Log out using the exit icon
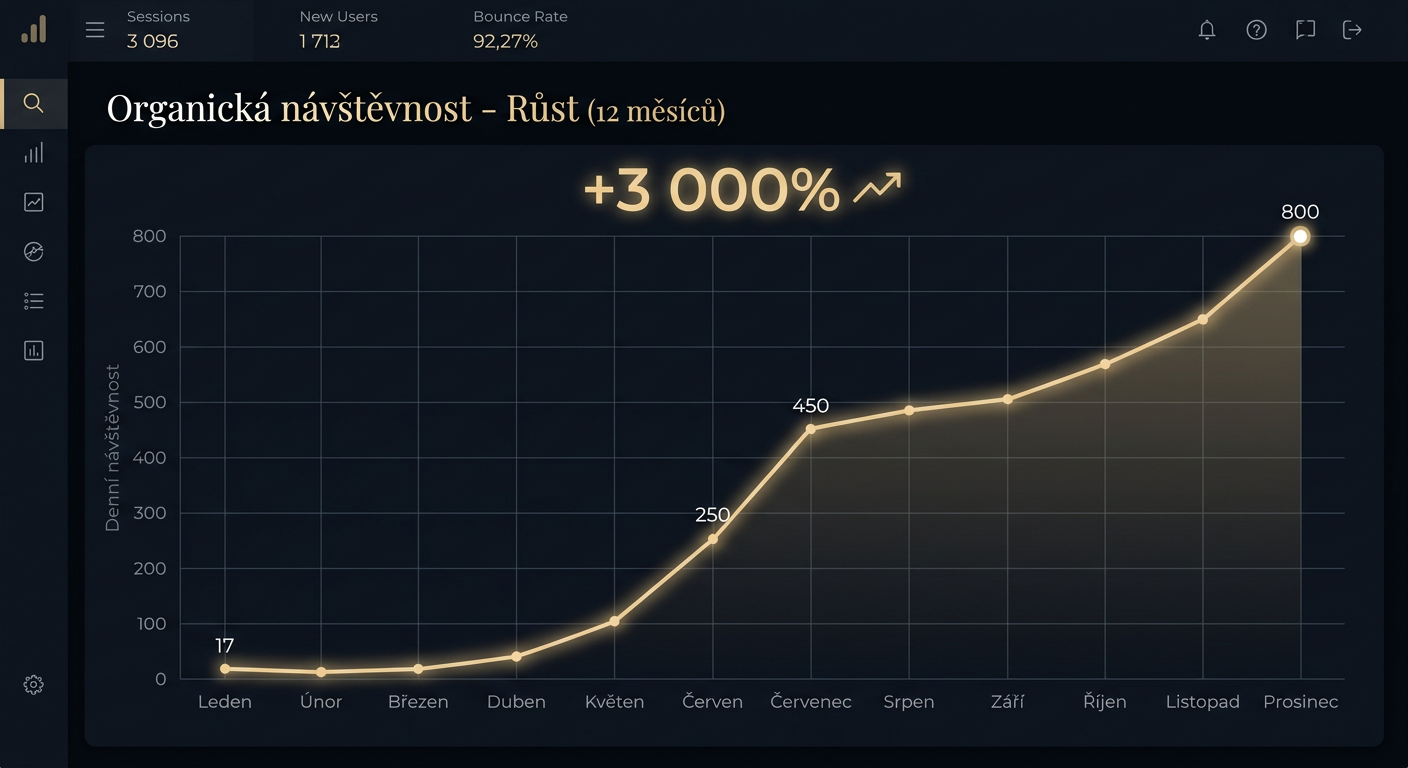The width and height of the screenshot is (1408, 768). 1352,30
